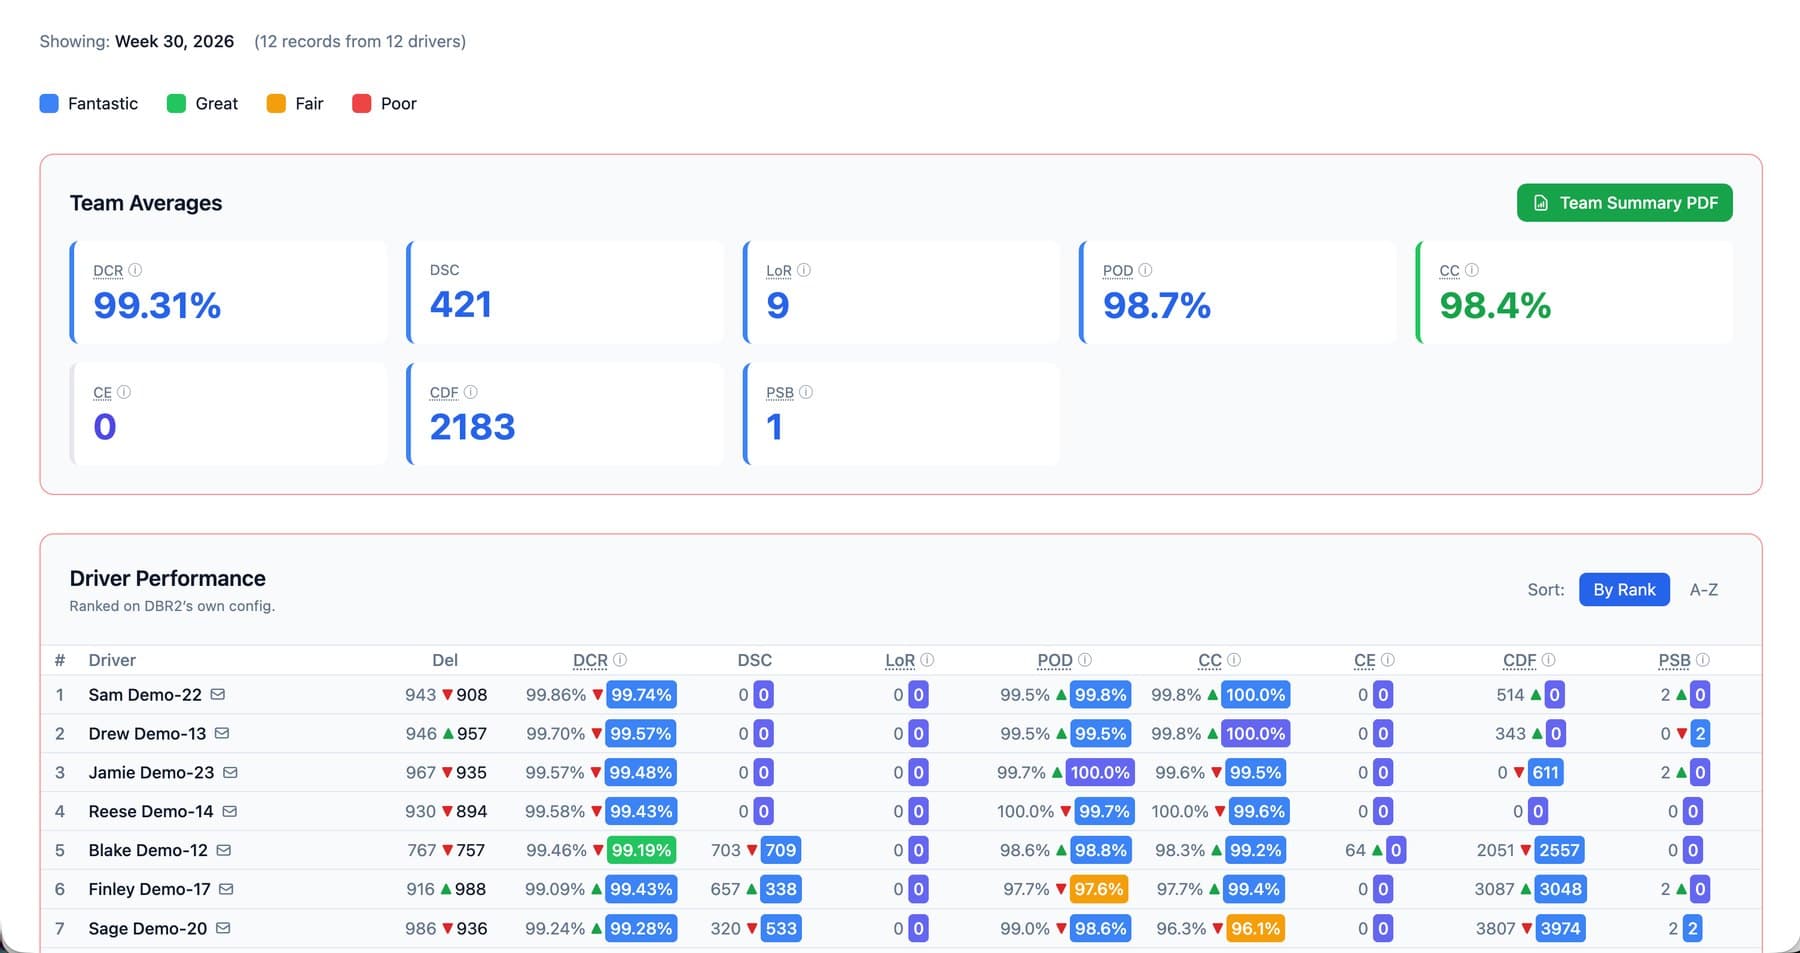Viewport: 1800px width, 953px height.
Task: Click the info icon in the POD column header
Action: pos(1085,660)
